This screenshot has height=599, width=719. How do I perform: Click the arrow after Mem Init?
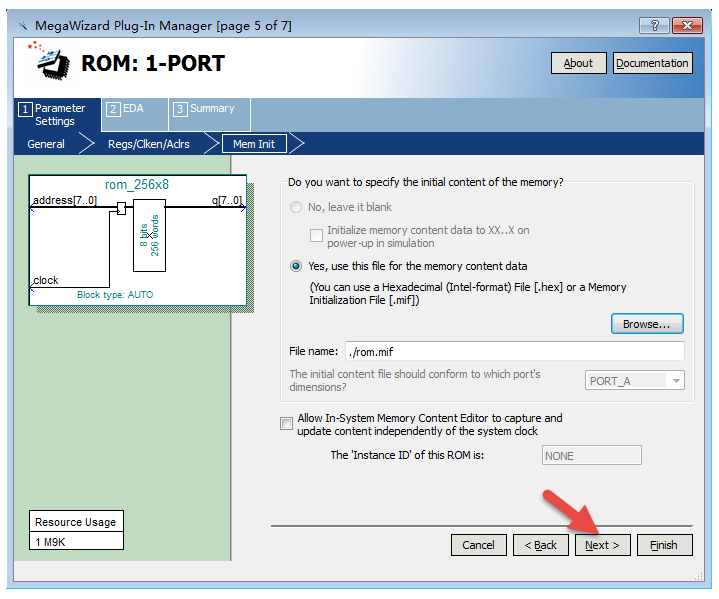(x=297, y=144)
